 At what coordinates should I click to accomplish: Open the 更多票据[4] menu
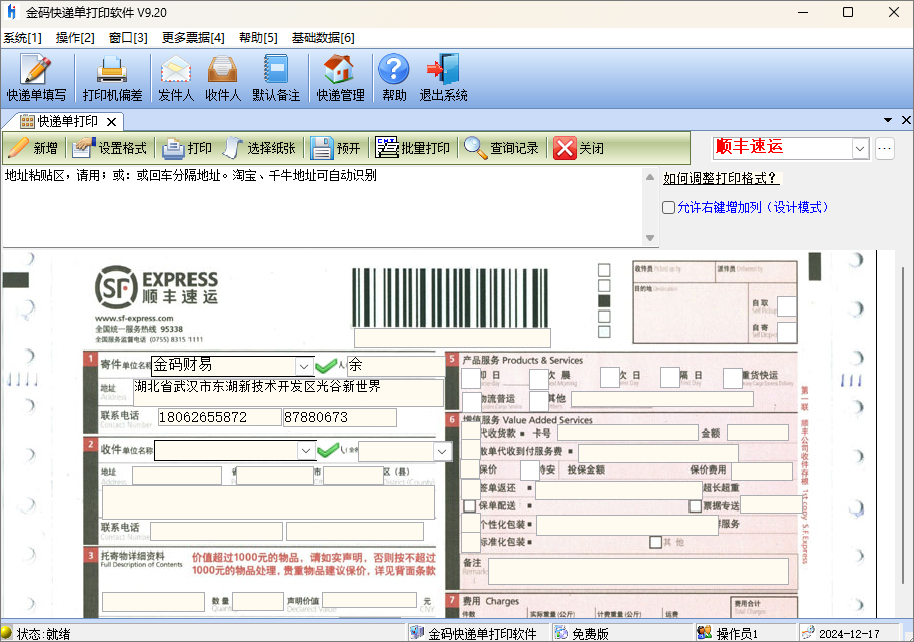[193, 38]
